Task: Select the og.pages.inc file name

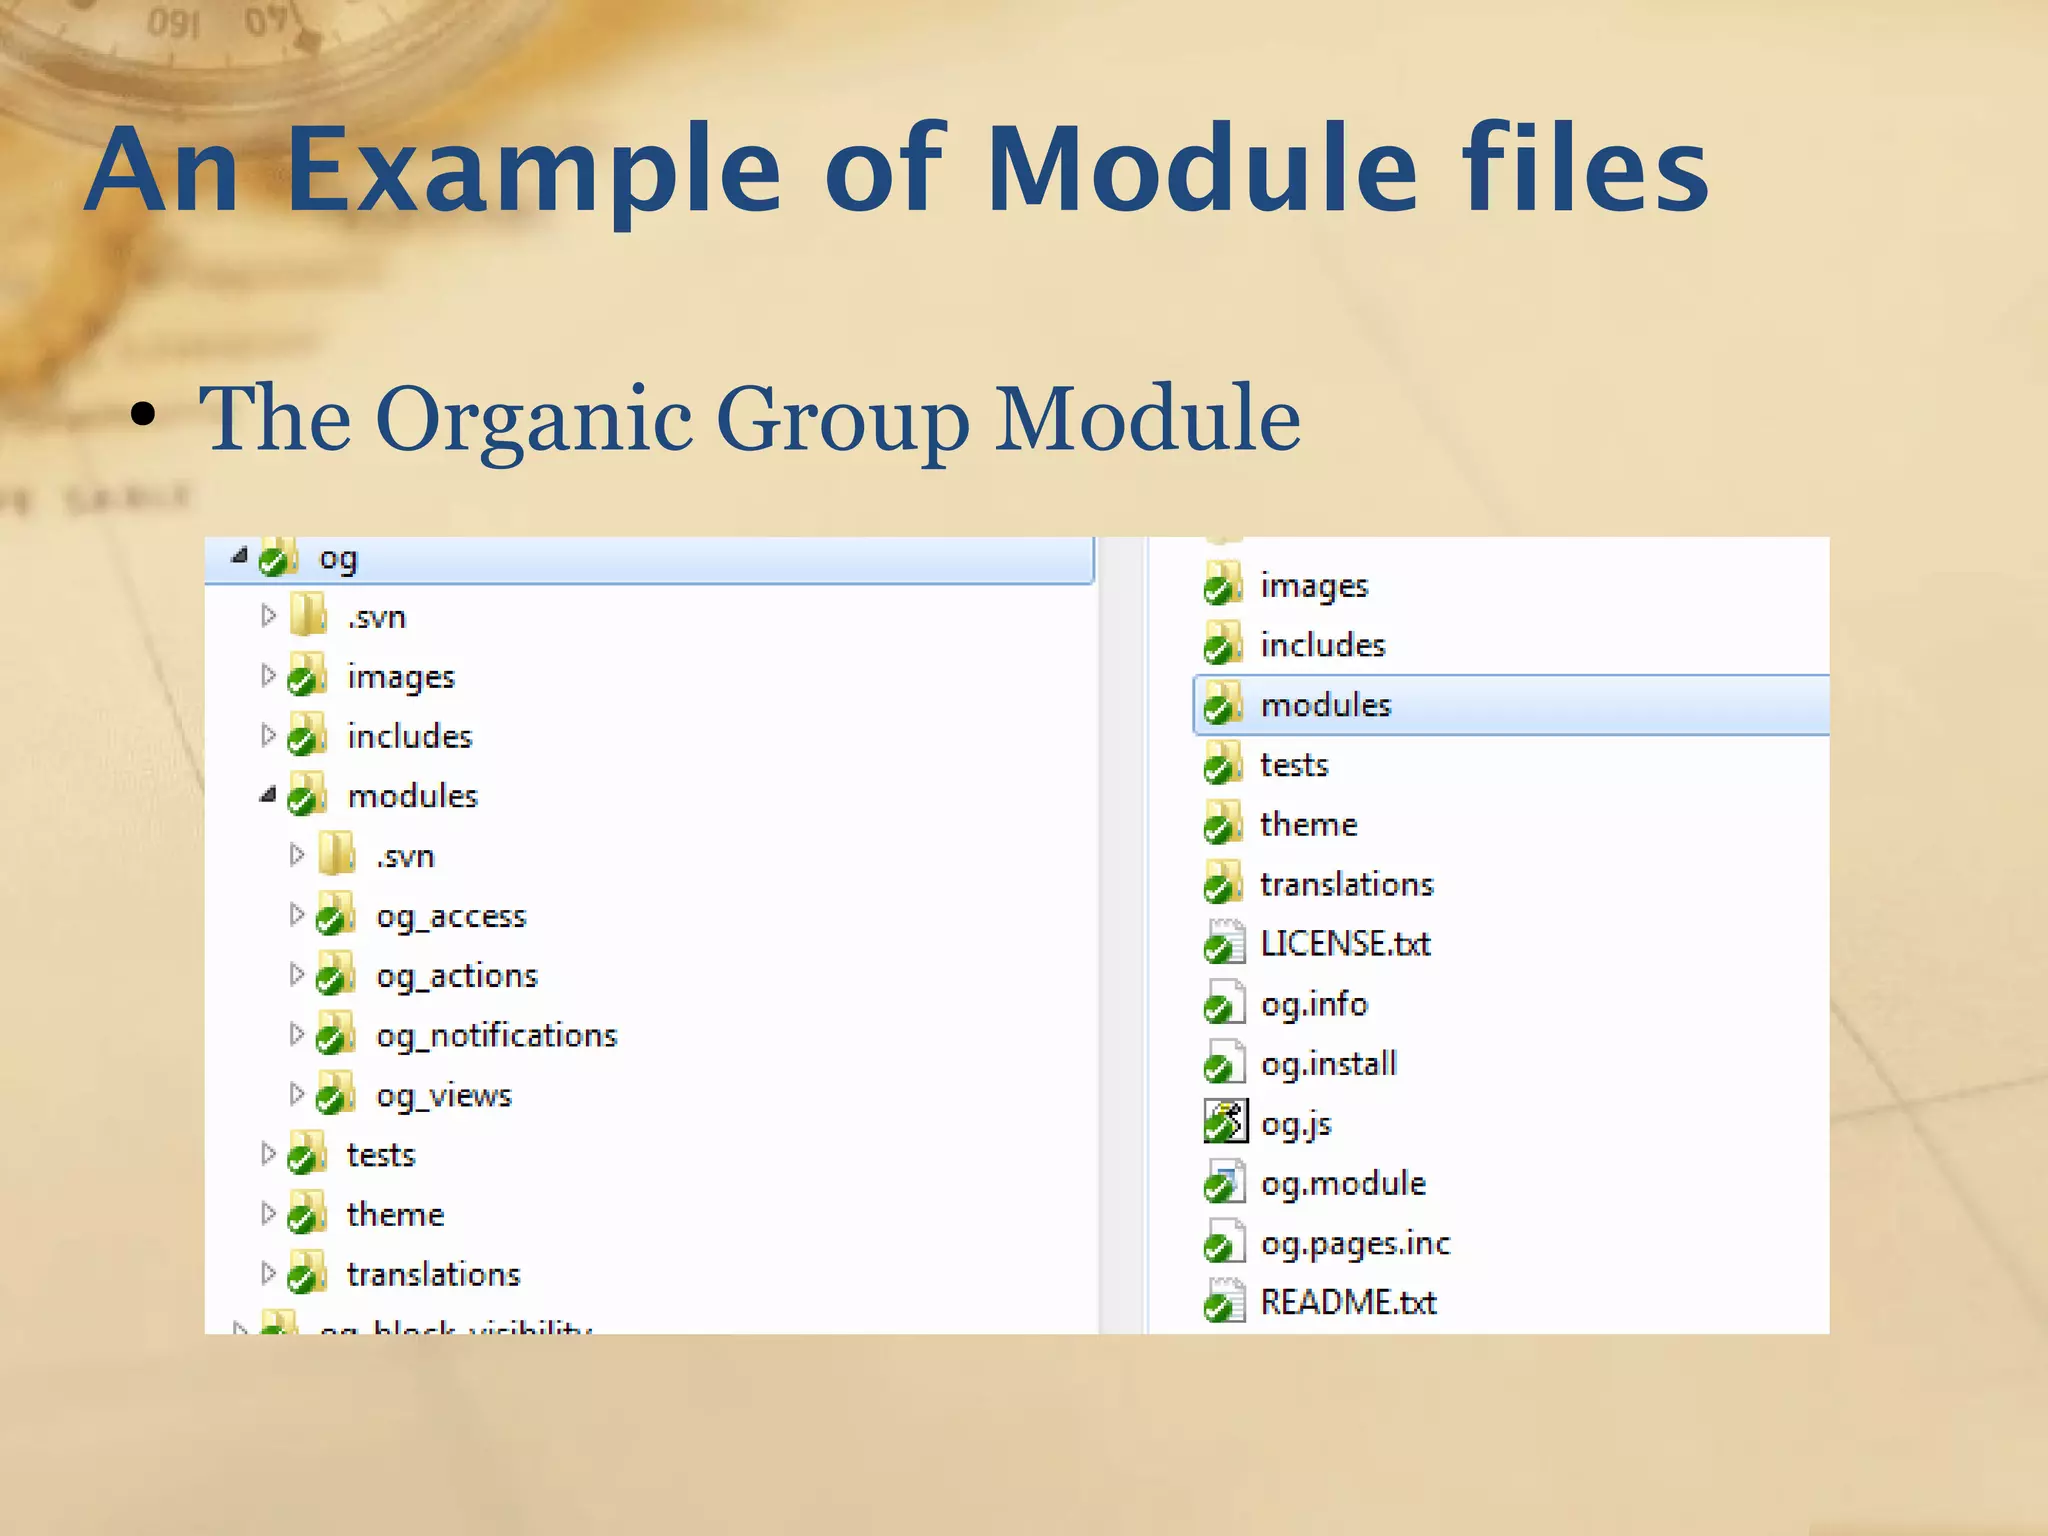Action: point(1355,1244)
